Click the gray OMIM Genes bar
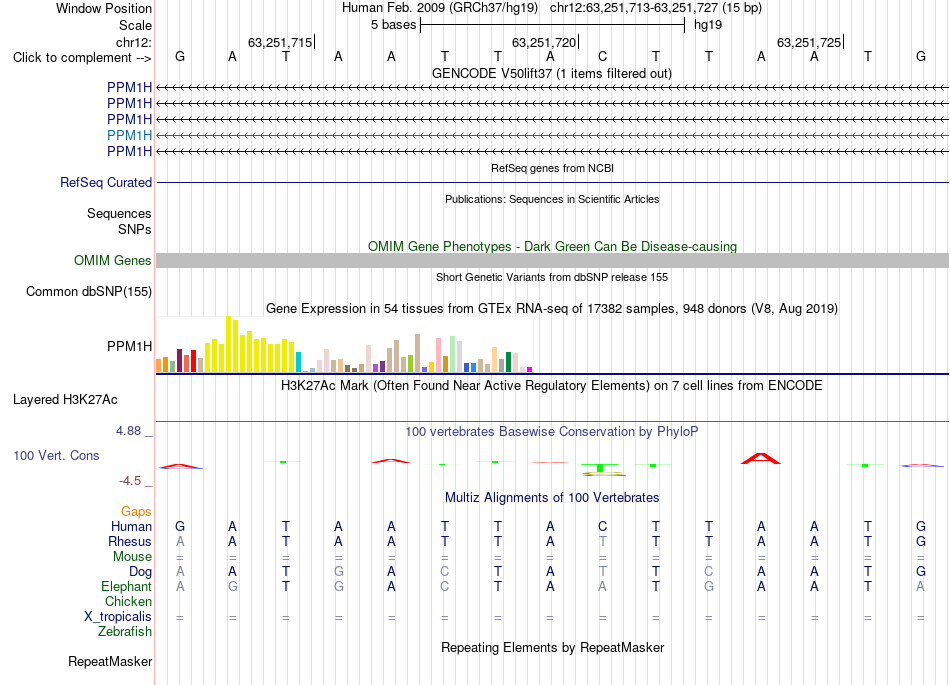The height and width of the screenshot is (685, 950). pos(552,260)
